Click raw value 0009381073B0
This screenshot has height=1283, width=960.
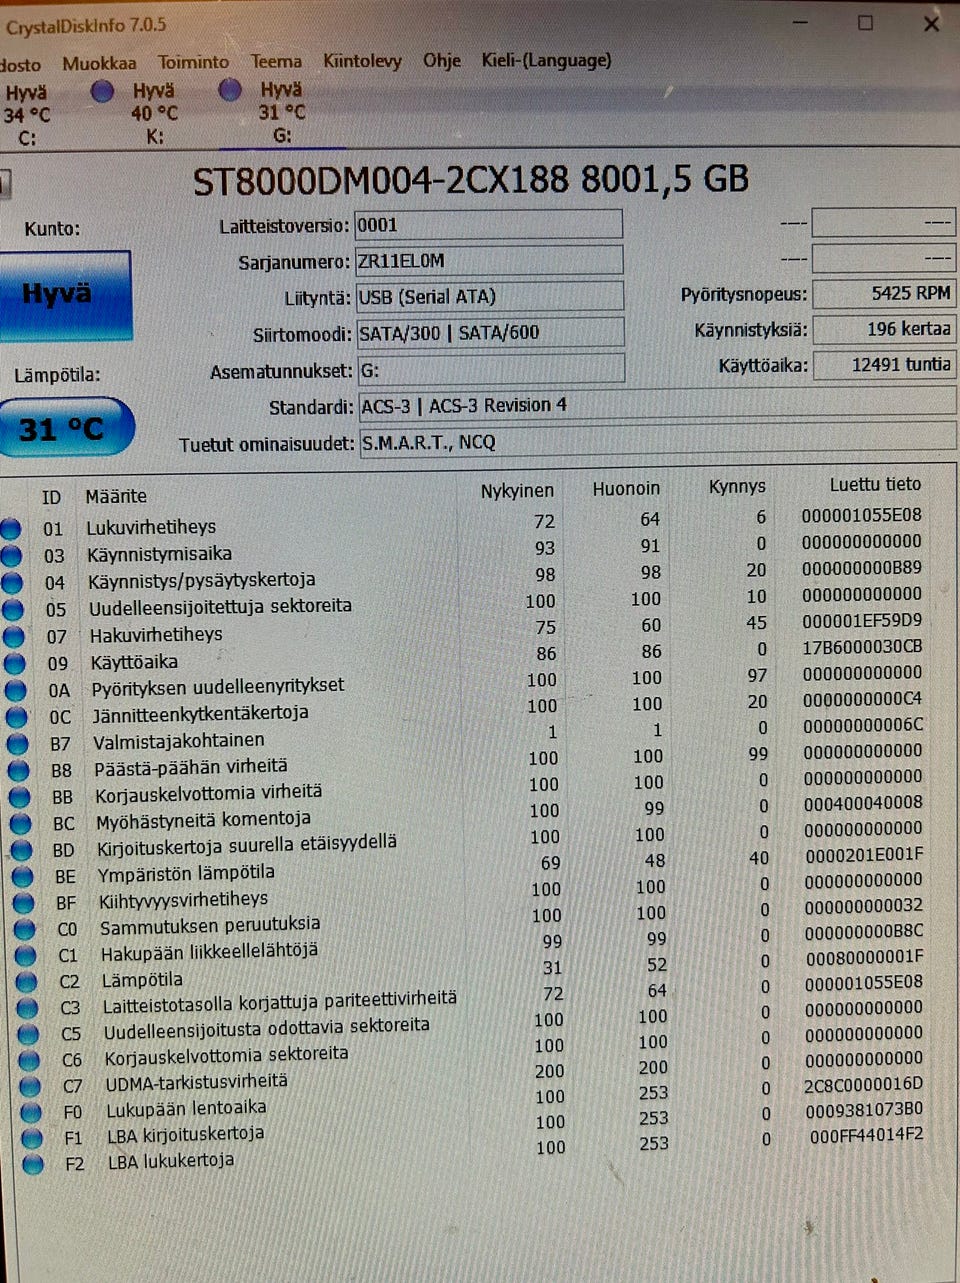click(x=865, y=1109)
